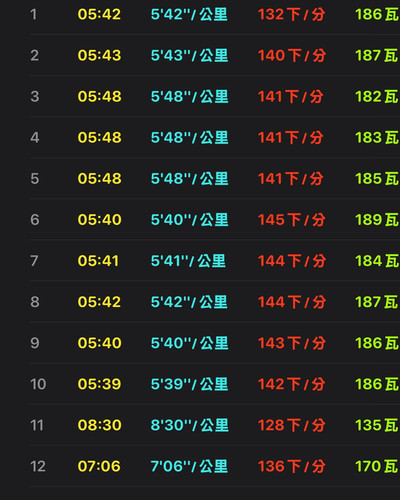Viewport: 400px width, 500px height.
Task: Click cadence 142下/分 in split 10
Action: coord(292,384)
